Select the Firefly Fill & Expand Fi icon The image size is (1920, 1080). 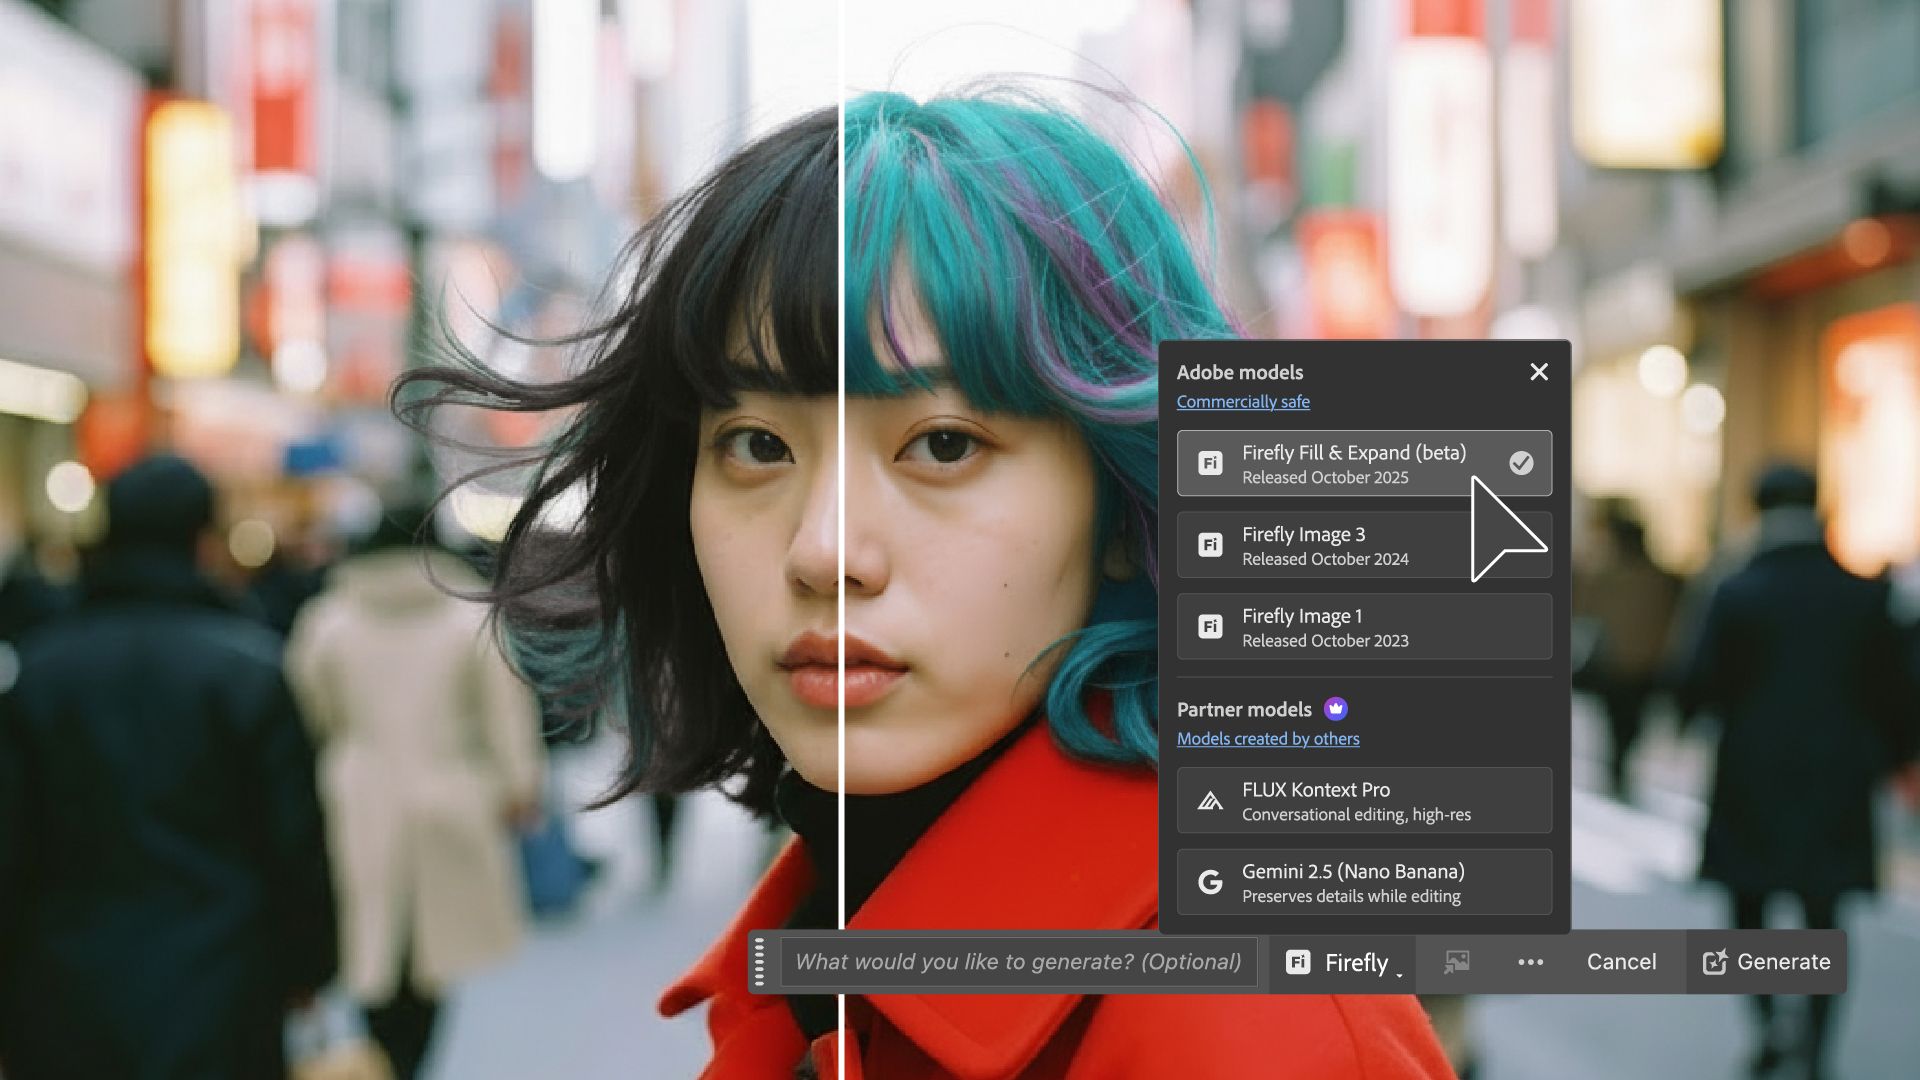pos(1211,463)
